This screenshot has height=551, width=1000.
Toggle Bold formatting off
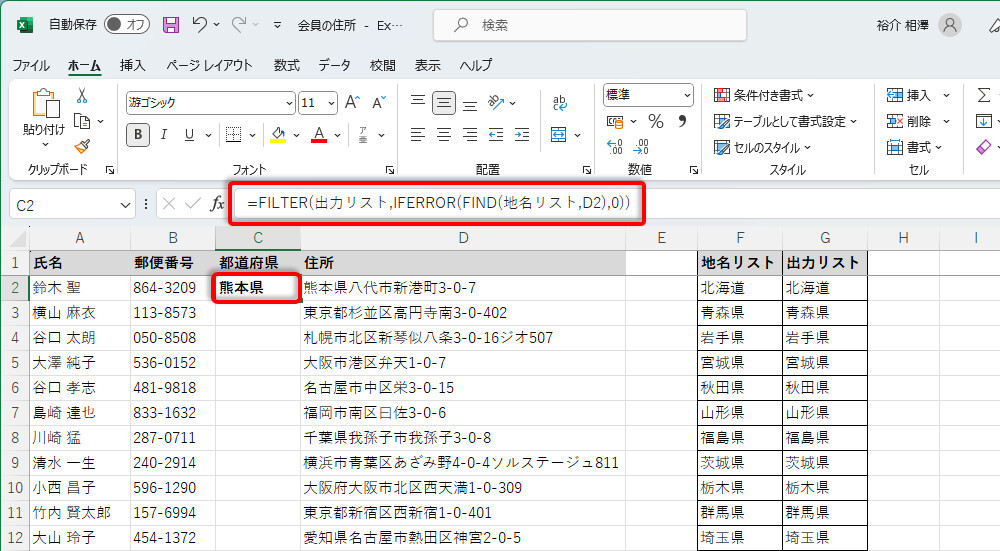click(138, 134)
